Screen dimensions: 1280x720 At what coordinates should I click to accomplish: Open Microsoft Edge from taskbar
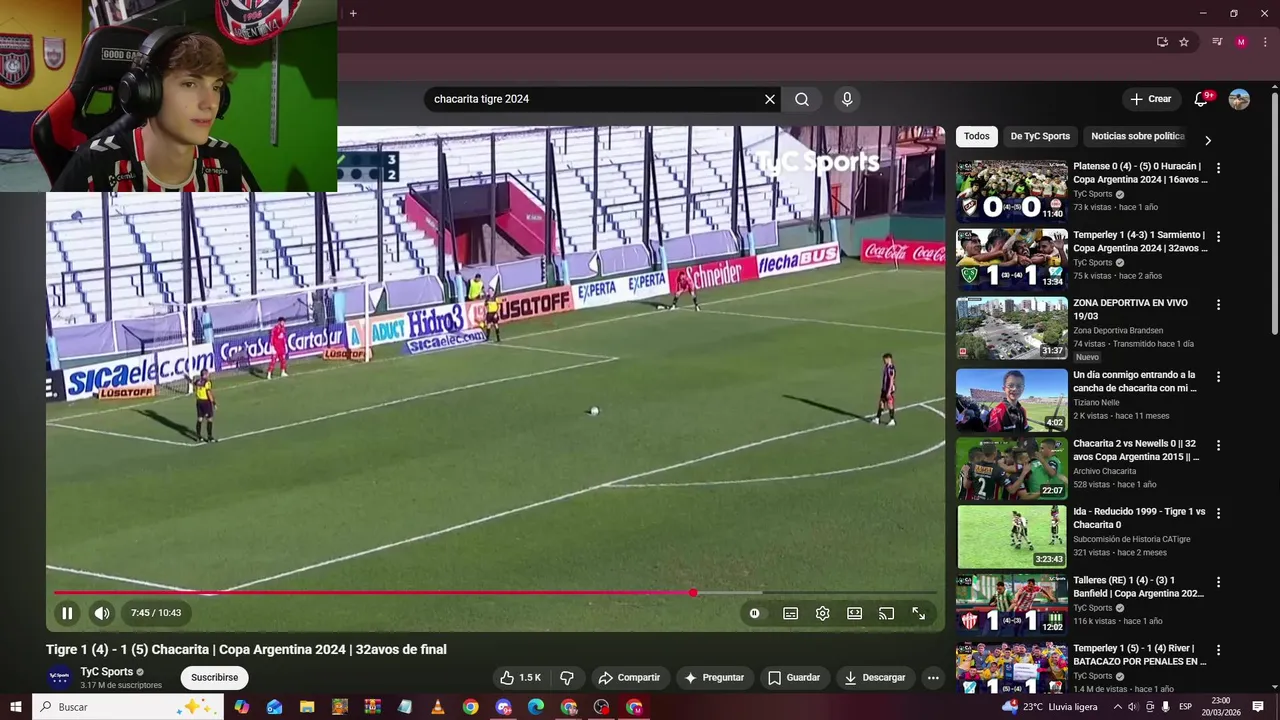click(536, 707)
